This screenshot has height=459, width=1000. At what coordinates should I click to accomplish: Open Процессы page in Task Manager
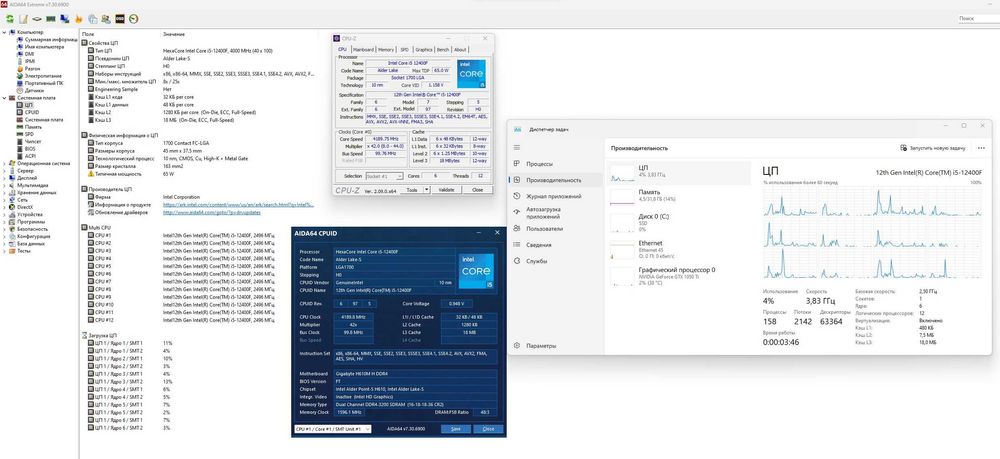[555, 164]
